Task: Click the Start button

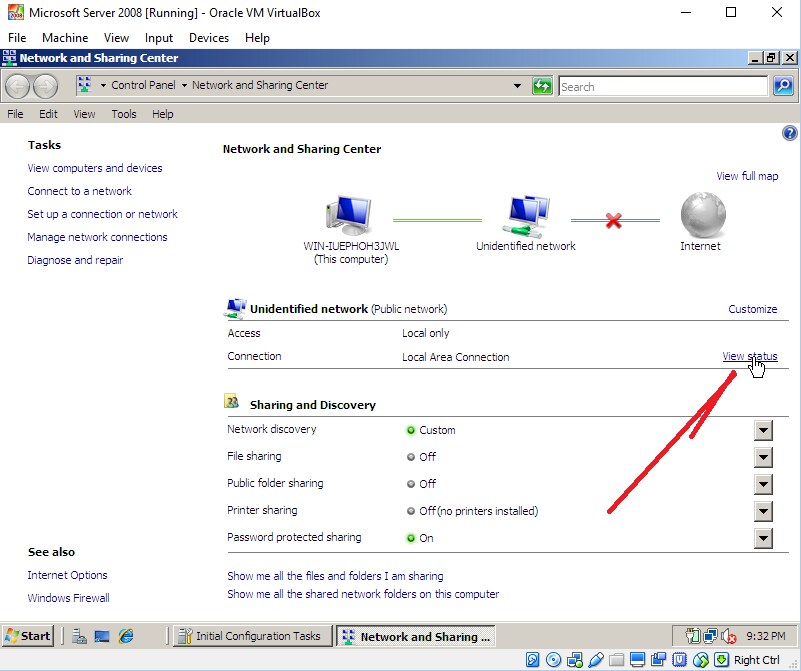Action: tap(28, 636)
